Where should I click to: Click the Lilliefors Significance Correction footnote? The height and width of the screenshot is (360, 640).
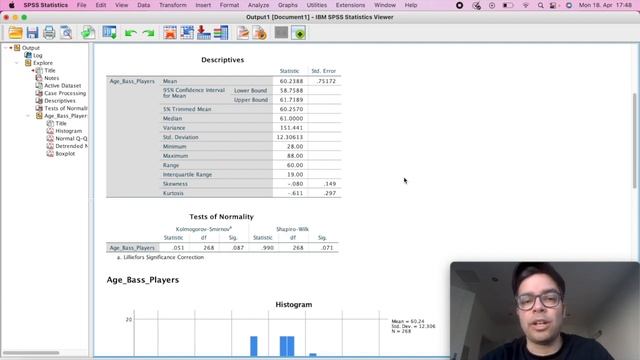tap(160, 257)
